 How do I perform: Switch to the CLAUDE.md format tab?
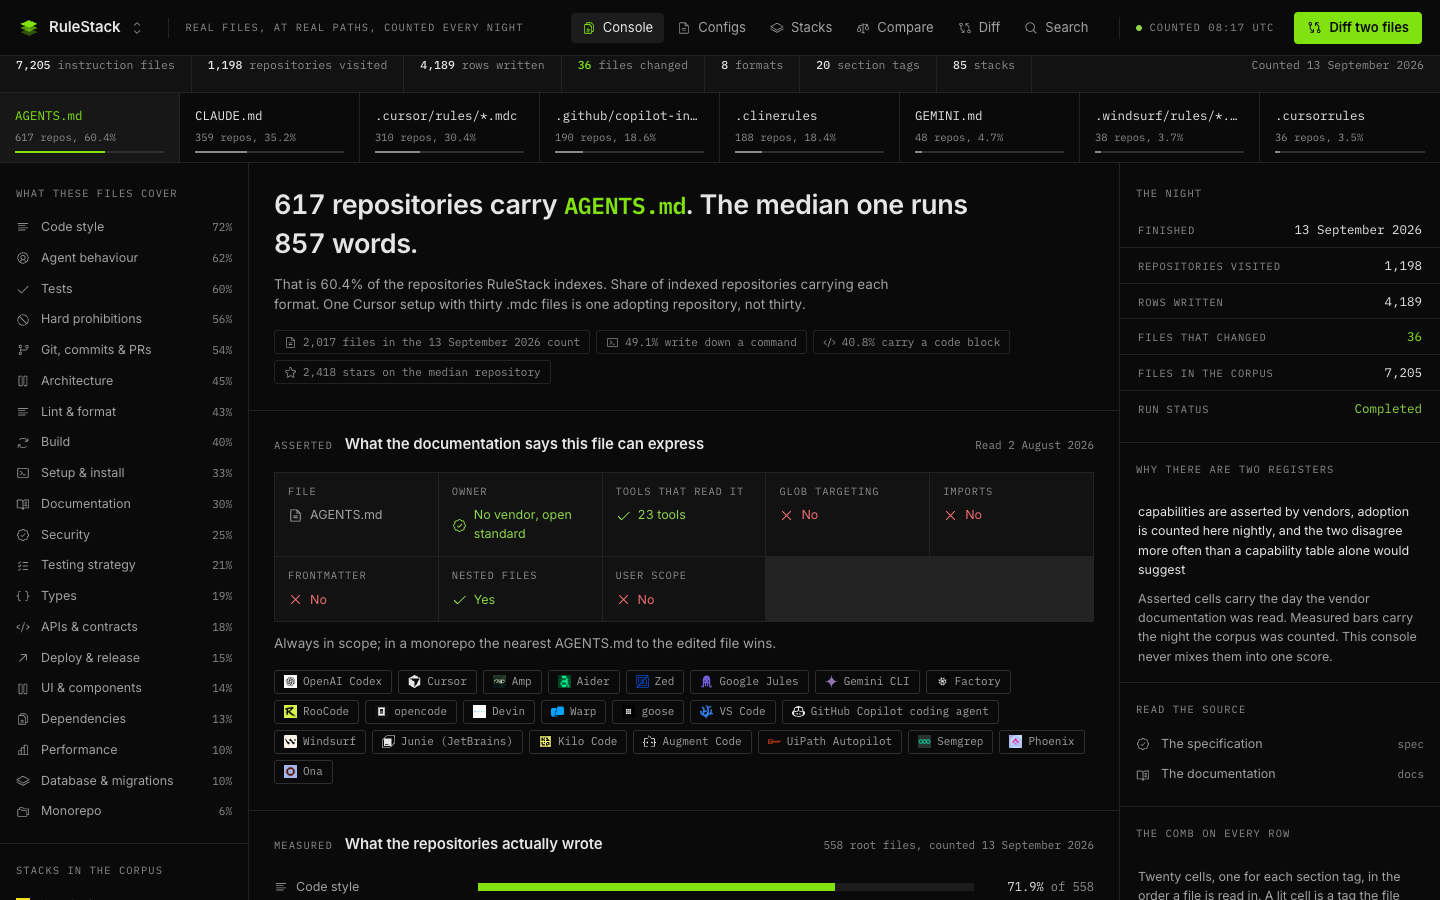pos(270,127)
